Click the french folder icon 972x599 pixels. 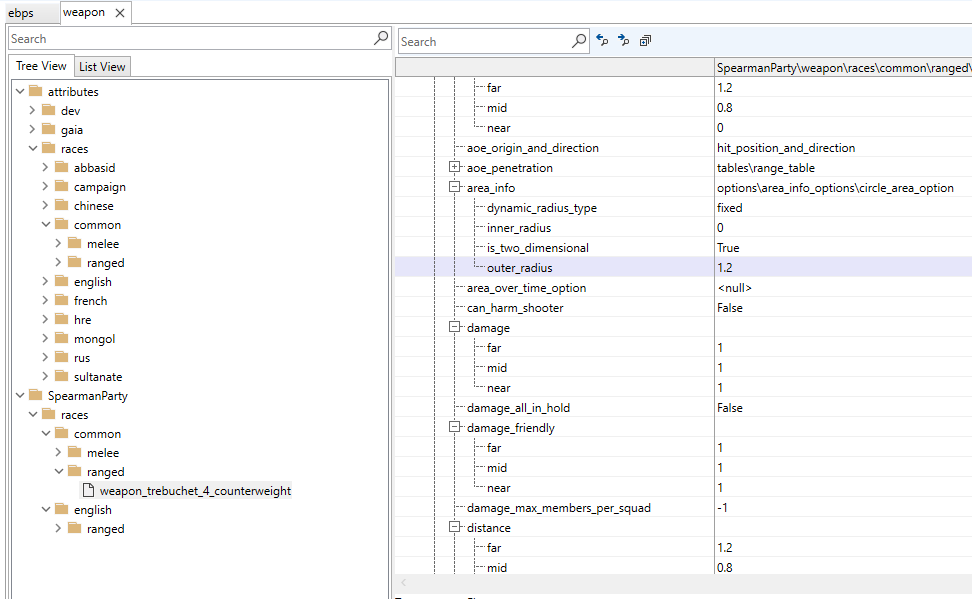point(62,300)
